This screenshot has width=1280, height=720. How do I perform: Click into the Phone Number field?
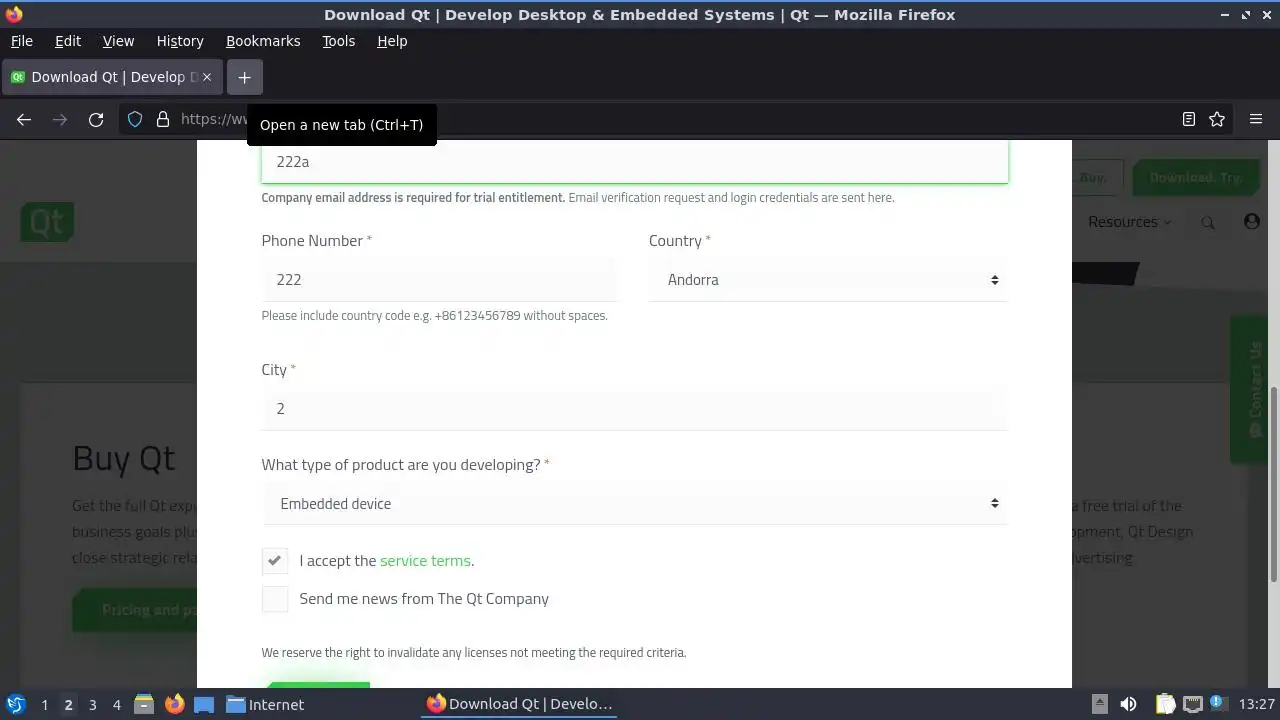439,280
